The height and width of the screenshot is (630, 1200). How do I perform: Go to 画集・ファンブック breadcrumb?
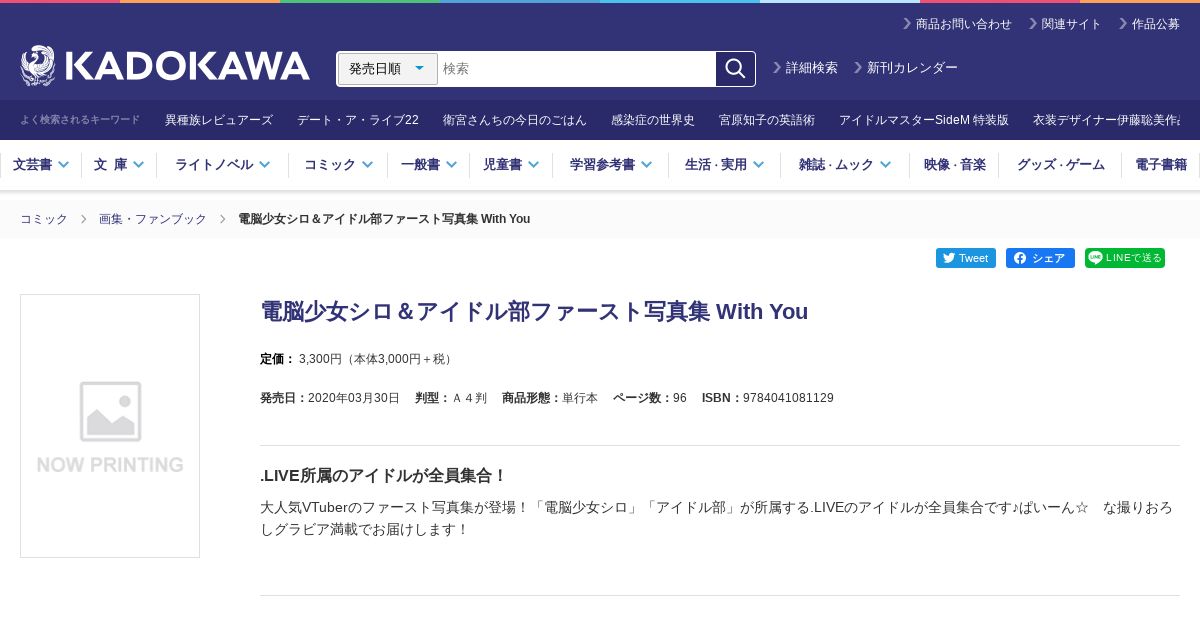pos(153,219)
